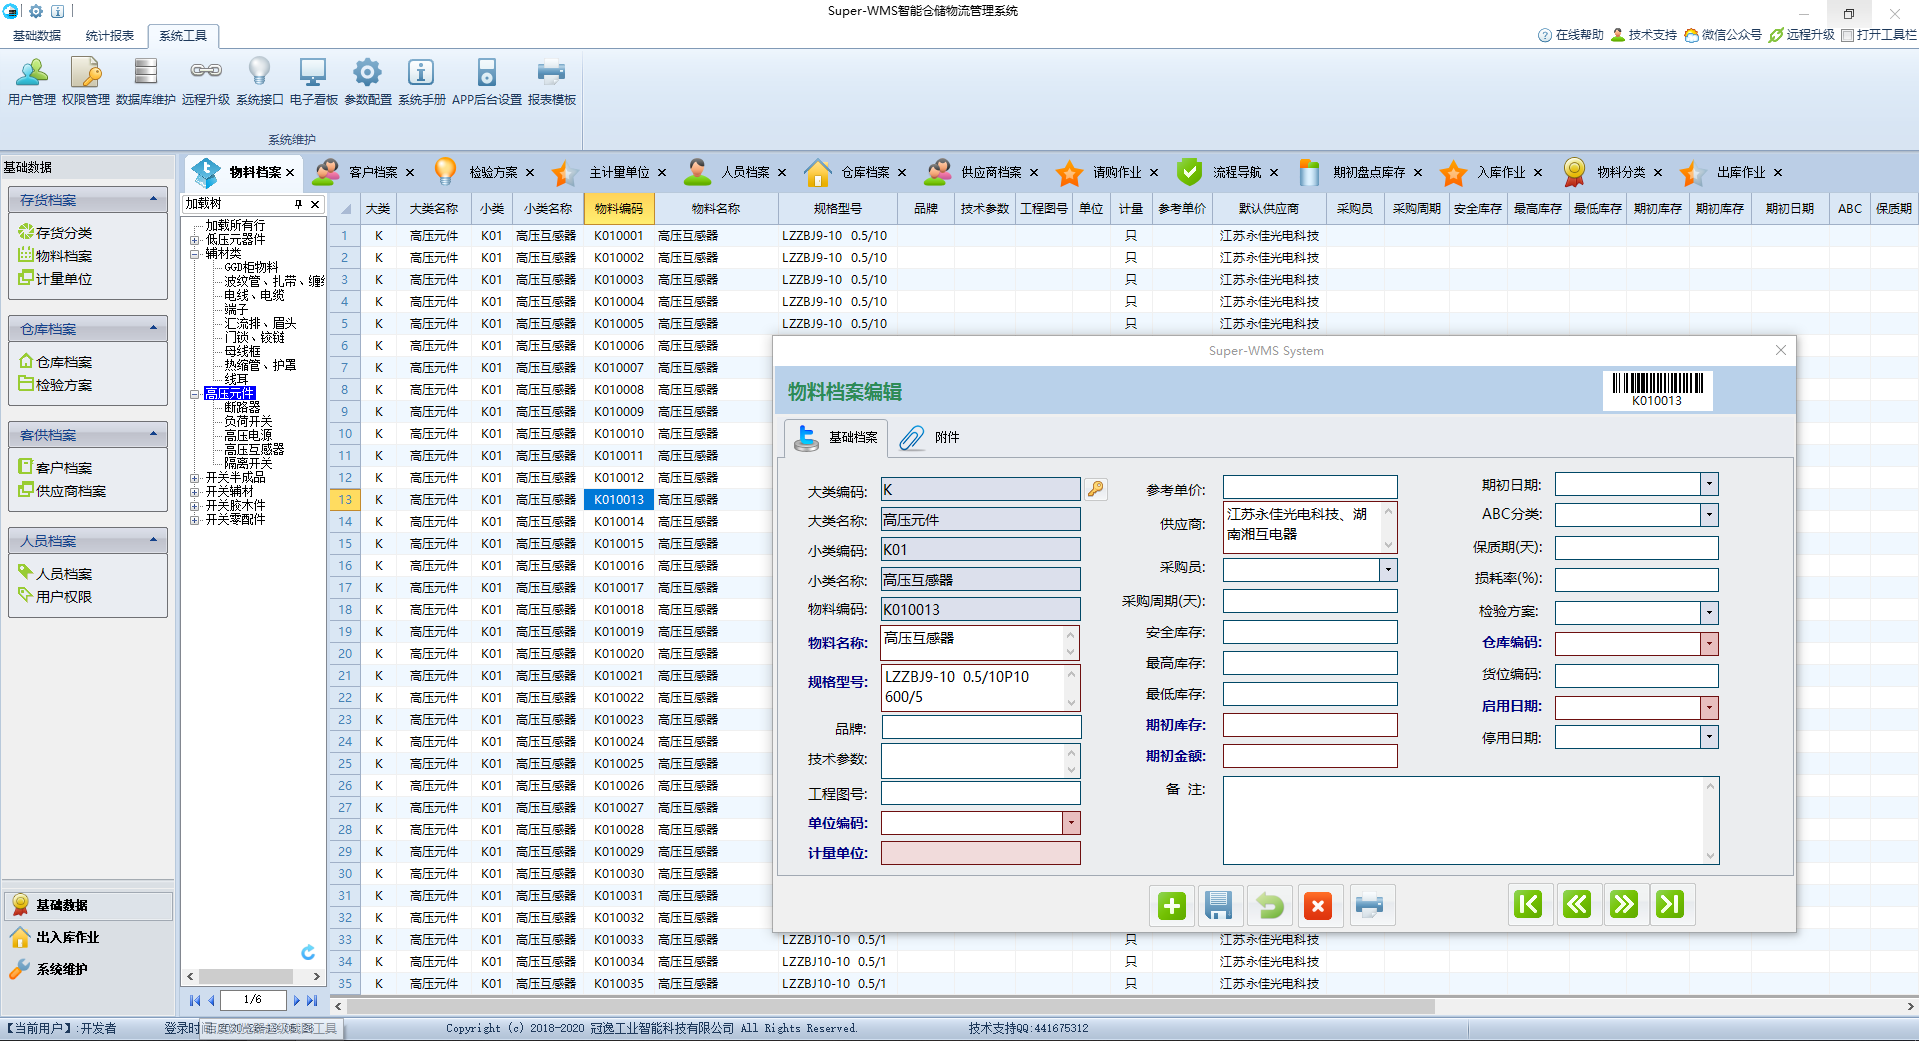Jump to last record in dialog
This screenshot has width=1919, height=1041.
[x=1671, y=905]
